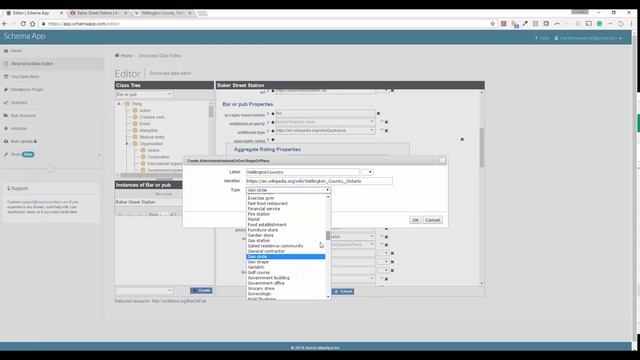
Task: Select Creative work in the Class Tree
Action: point(152,117)
